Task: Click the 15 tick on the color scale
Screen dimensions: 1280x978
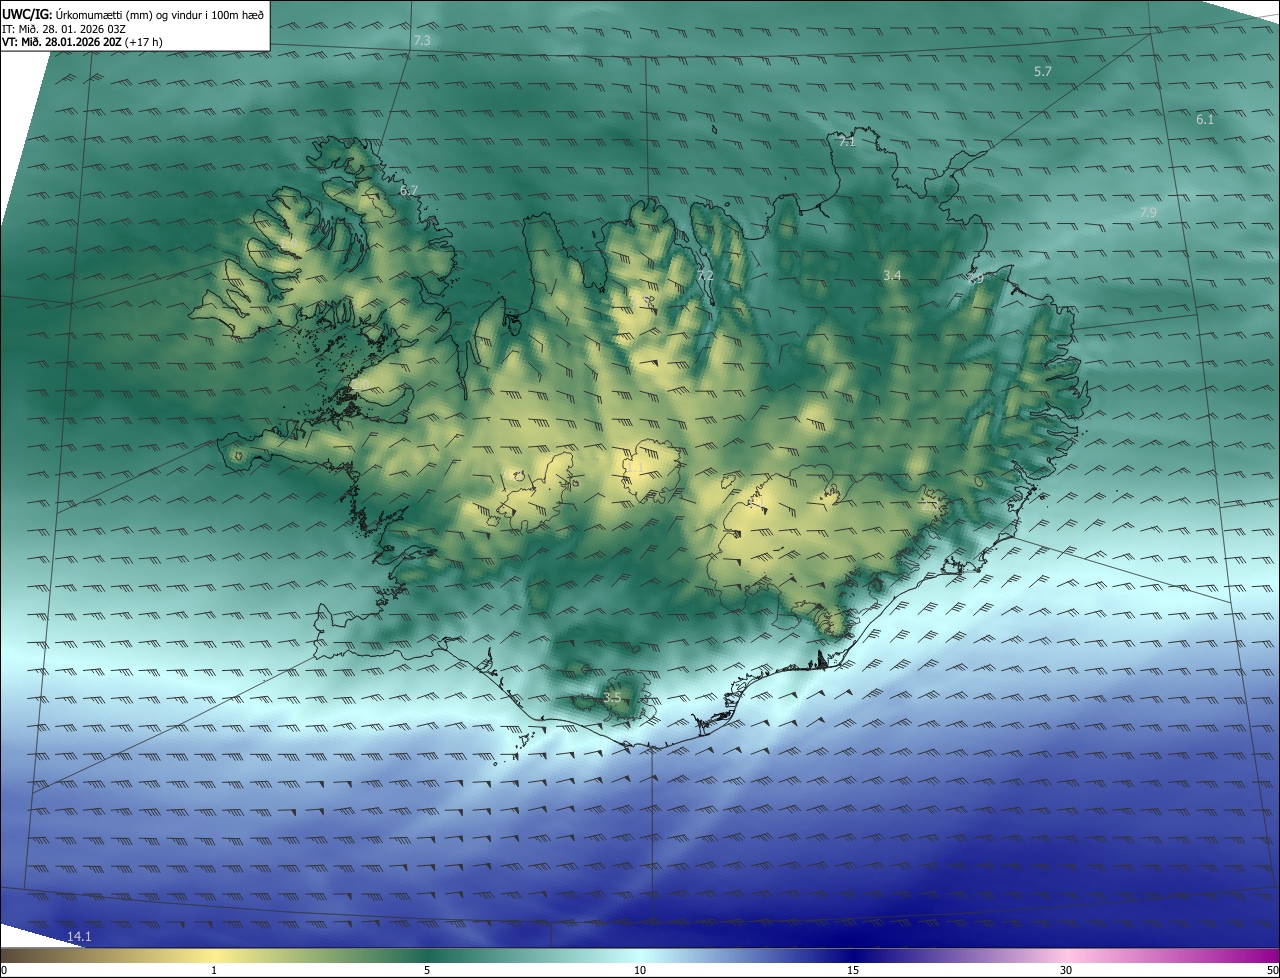Action: [853, 970]
